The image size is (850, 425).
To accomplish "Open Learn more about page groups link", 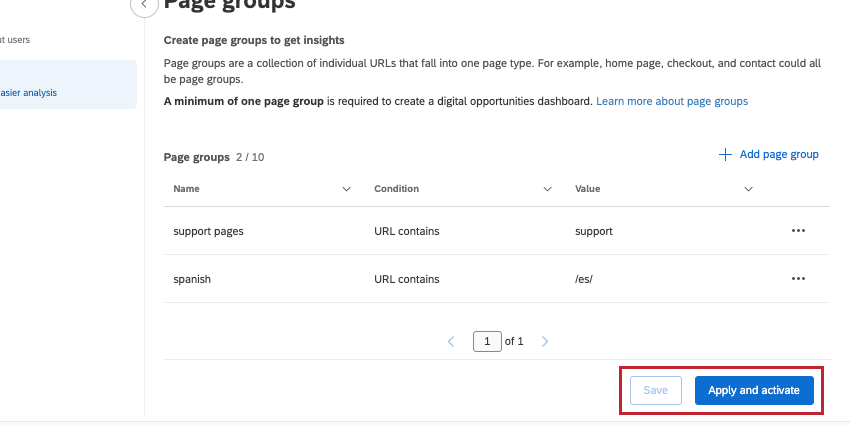I will pyautogui.click(x=672, y=101).
